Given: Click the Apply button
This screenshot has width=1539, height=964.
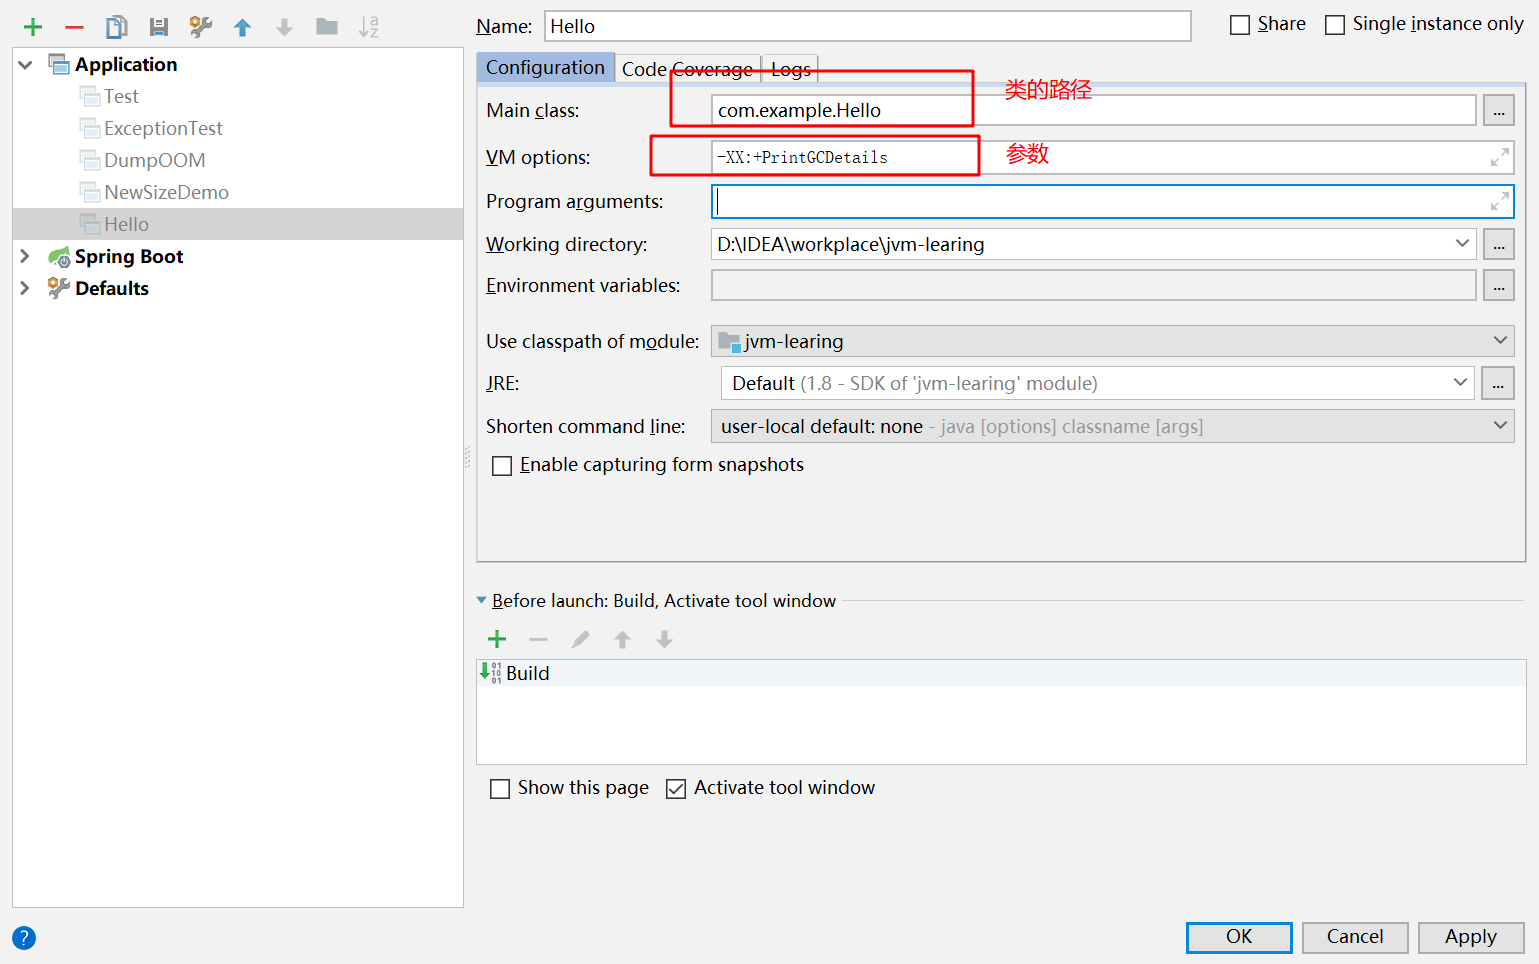Looking at the screenshot, I should (x=1471, y=937).
